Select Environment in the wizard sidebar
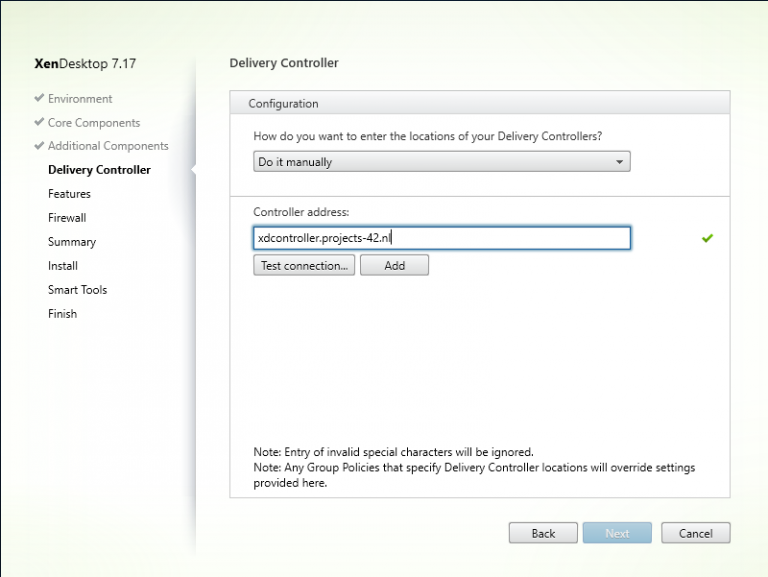The height and width of the screenshot is (577, 768). pos(80,99)
